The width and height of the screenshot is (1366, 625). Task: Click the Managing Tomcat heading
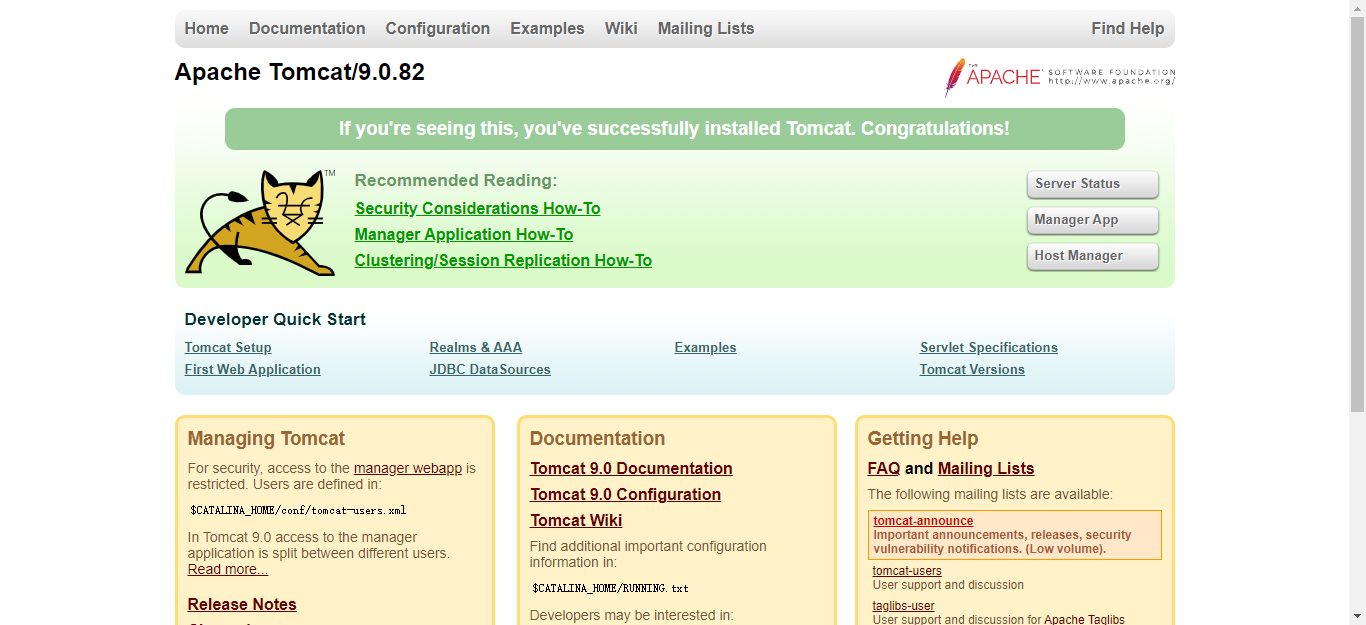click(266, 438)
